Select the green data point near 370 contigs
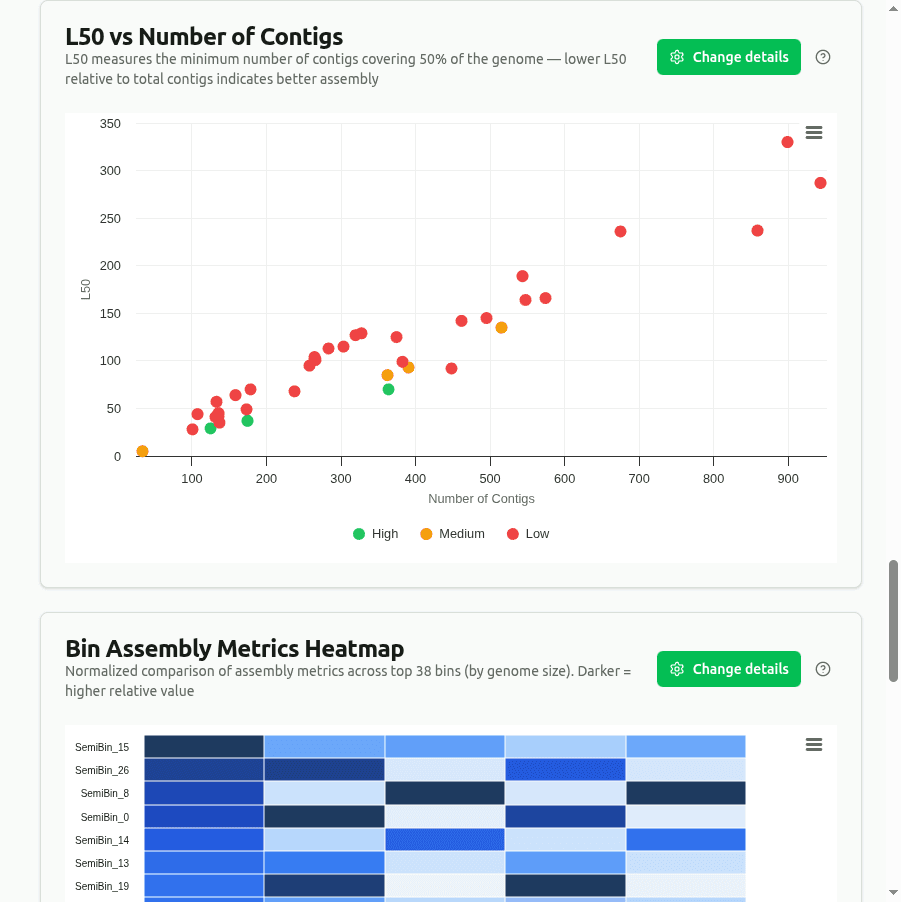 (x=388, y=389)
